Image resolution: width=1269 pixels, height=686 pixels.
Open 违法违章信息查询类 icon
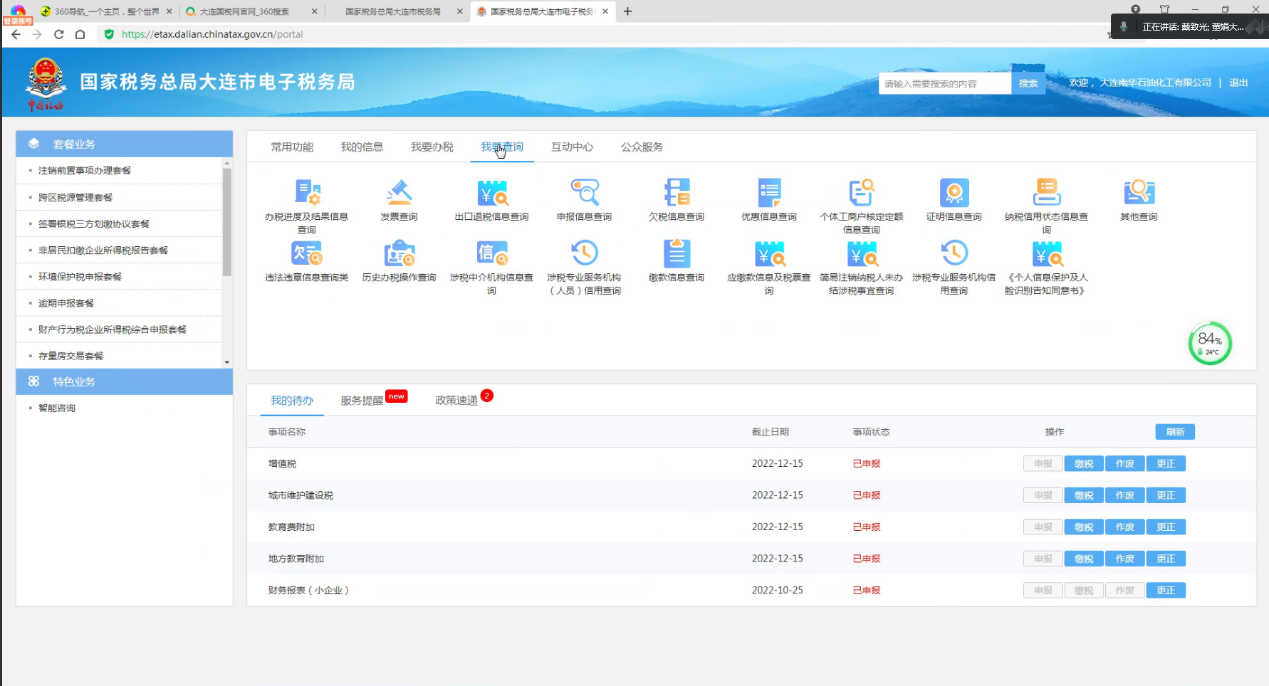pos(306,254)
